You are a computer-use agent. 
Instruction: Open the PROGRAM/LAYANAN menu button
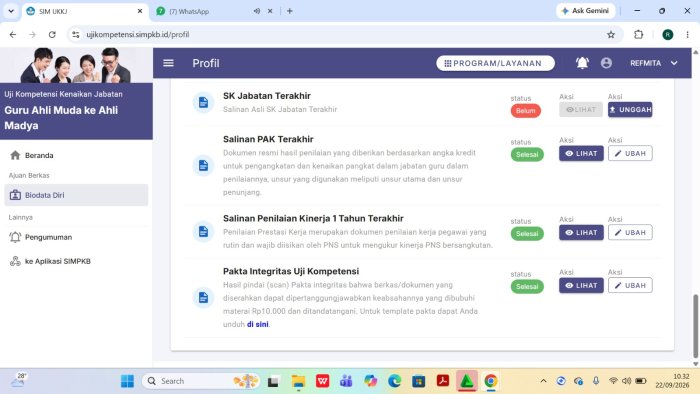click(x=496, y=63)
